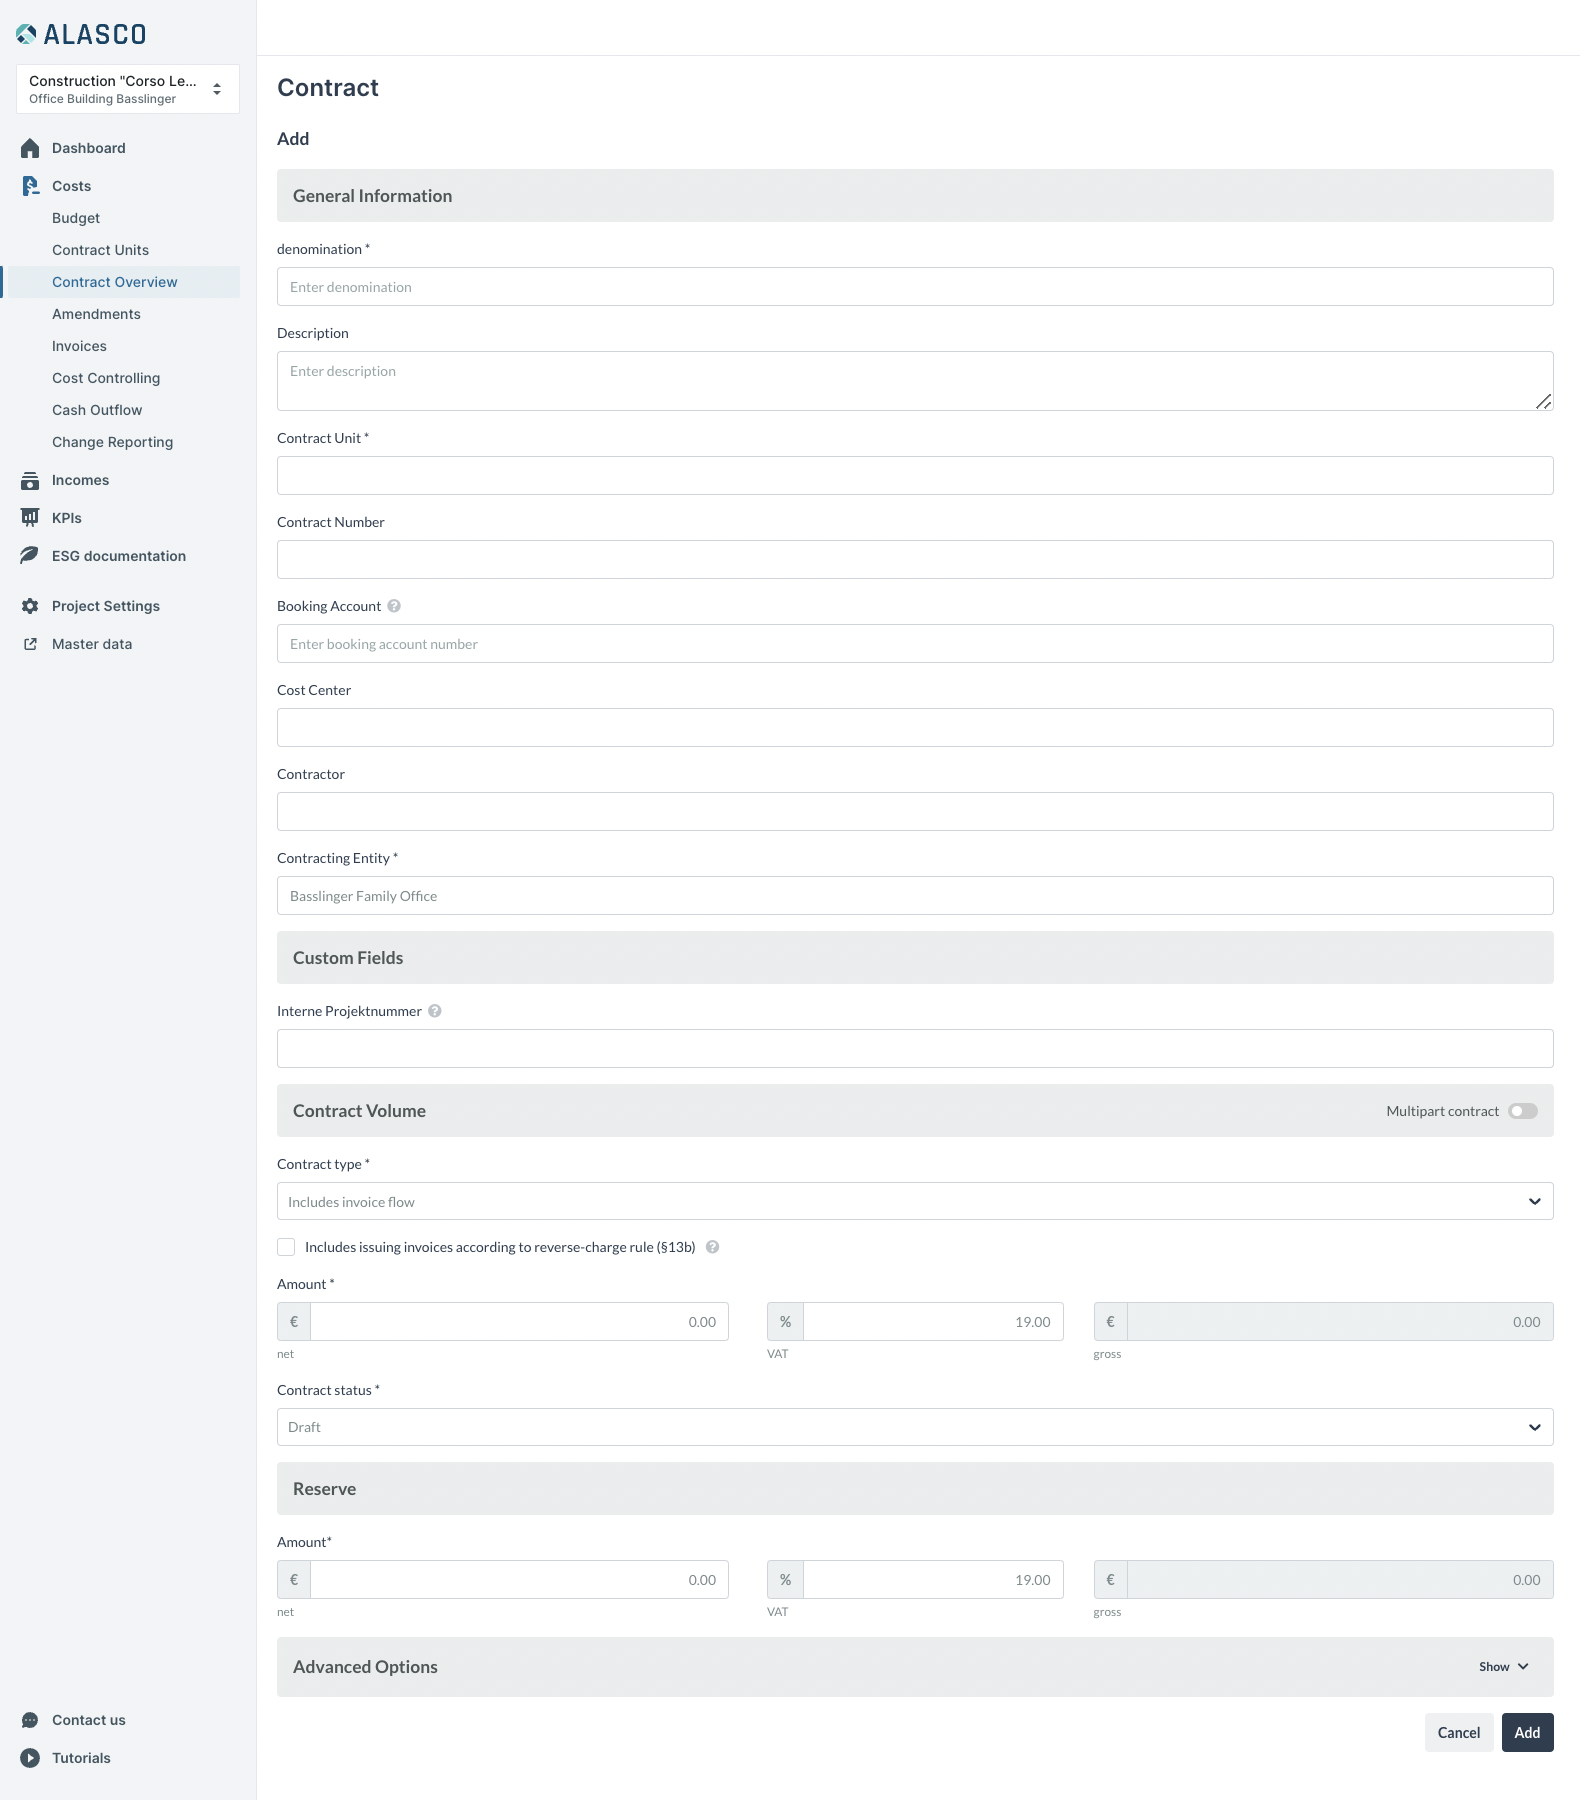Click the Master data external link icon

30,644
